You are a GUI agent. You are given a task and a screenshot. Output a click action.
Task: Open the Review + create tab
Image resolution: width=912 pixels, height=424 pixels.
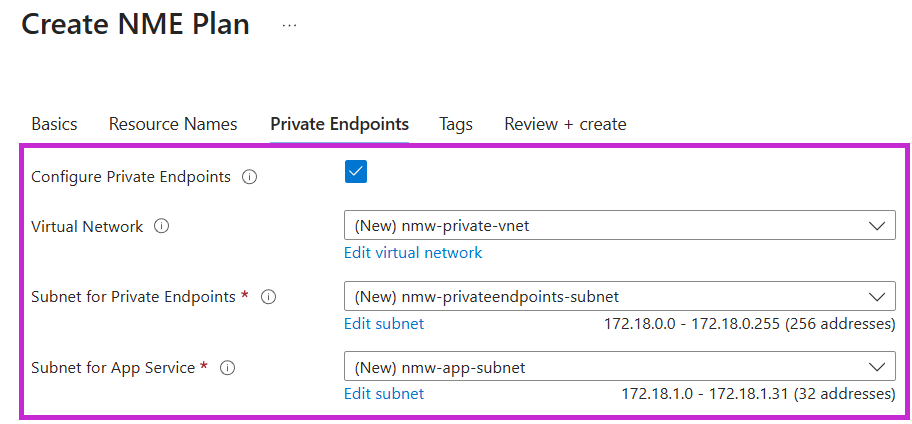tap(565, 124)
